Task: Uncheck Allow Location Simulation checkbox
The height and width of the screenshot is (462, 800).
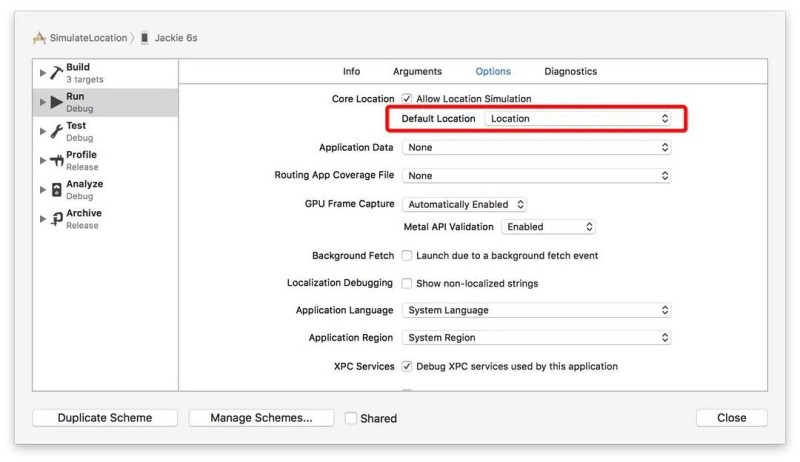Action: pos(407,98)
